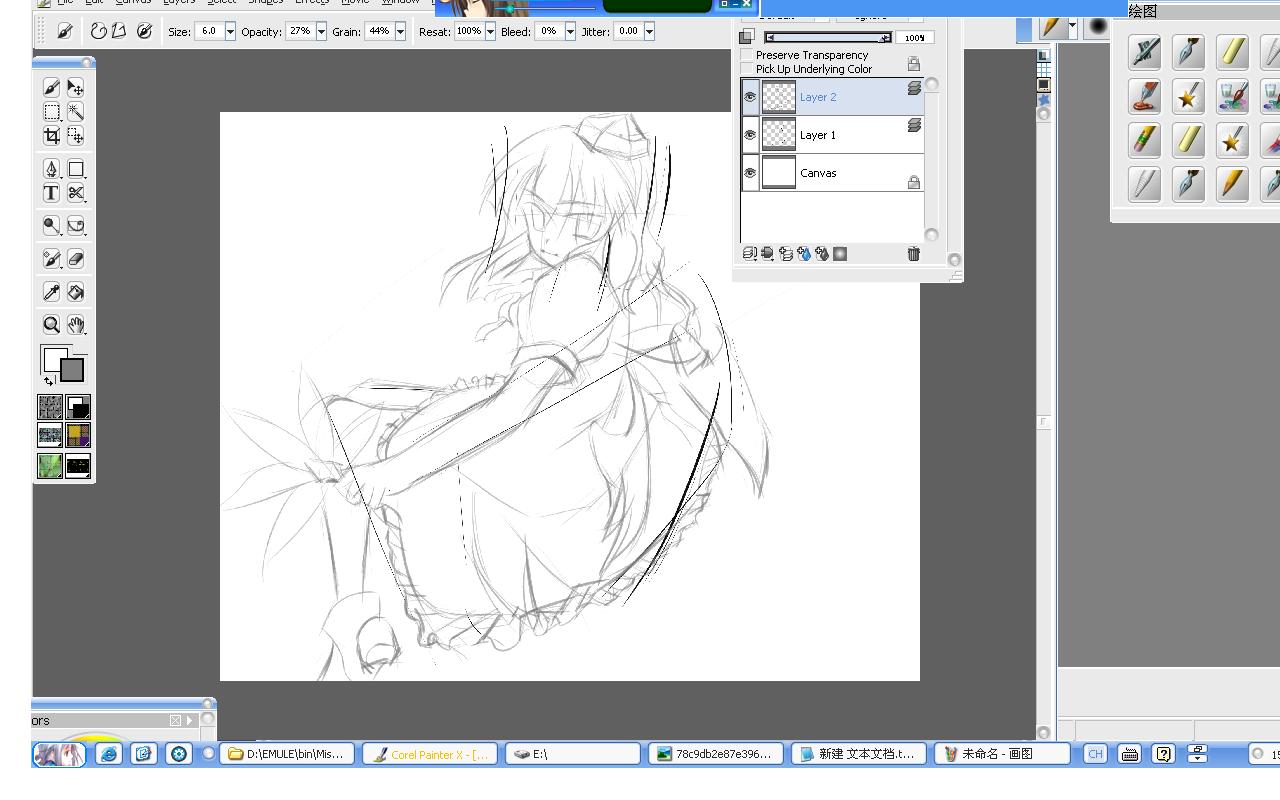1280x800 pixels.
Task: Click the New Layer icon in Layers panel
Action: coord(786,254)
